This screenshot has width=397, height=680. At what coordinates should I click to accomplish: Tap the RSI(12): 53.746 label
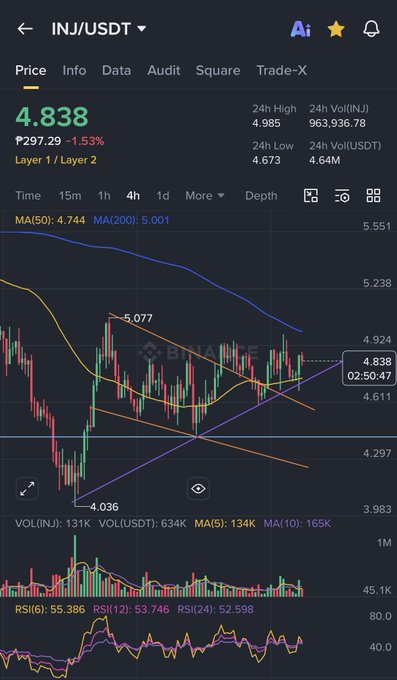pos(131,609)
